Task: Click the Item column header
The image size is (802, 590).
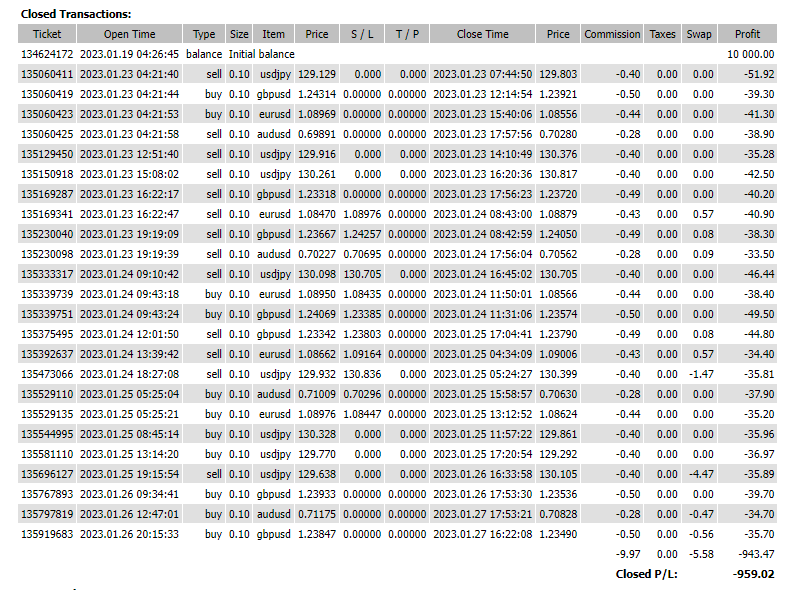Action: (x=274, y=34)
